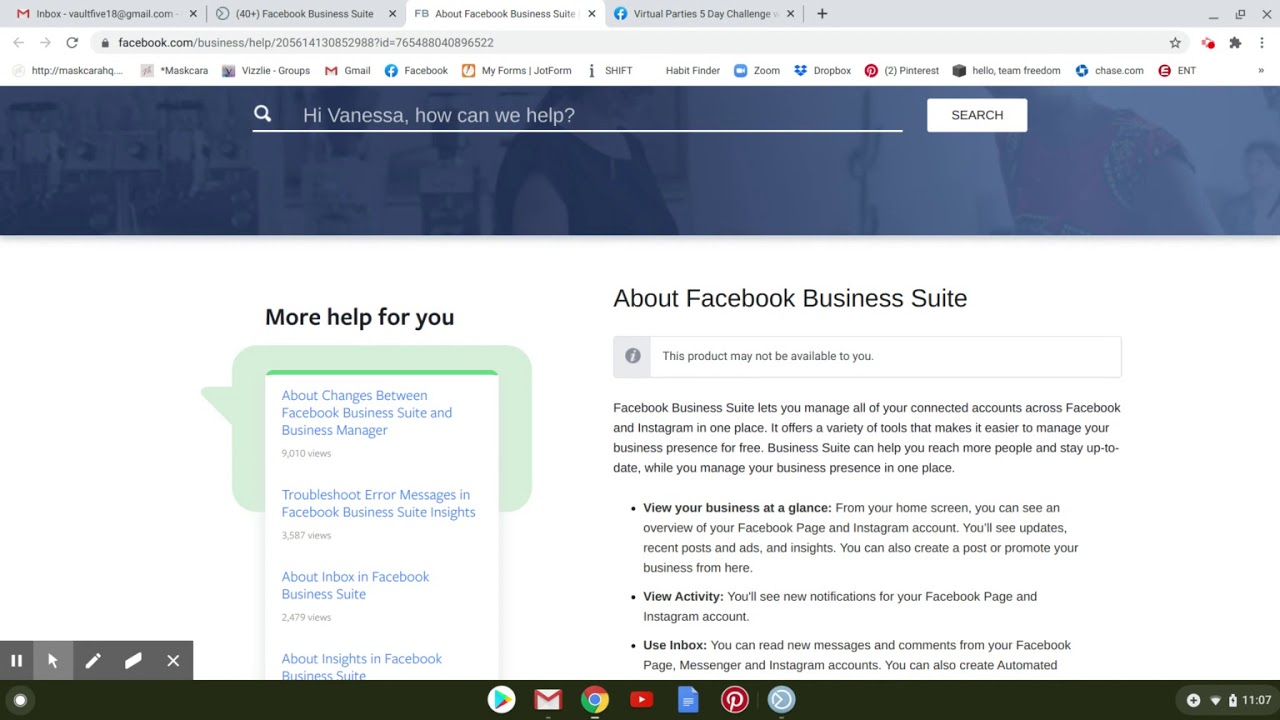The height and width of the screenshot is (720, 1280).
Task: Open Google Play Store from shelf
Action: (x=502, y=700)
